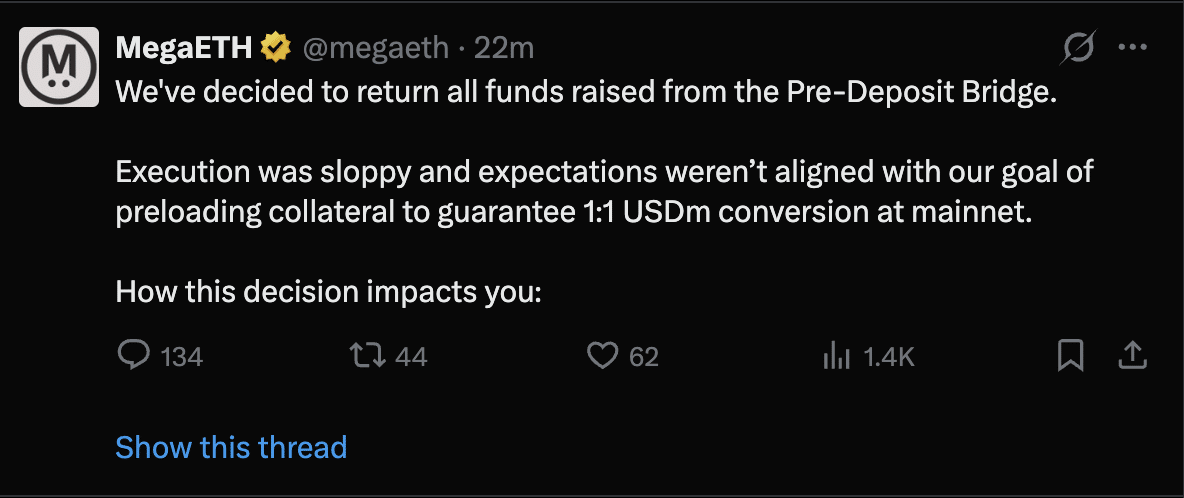The height and width of the screenshot is (498, 1184).
Task: Click the 44 reposts count
Action: (x=411, y=356)
